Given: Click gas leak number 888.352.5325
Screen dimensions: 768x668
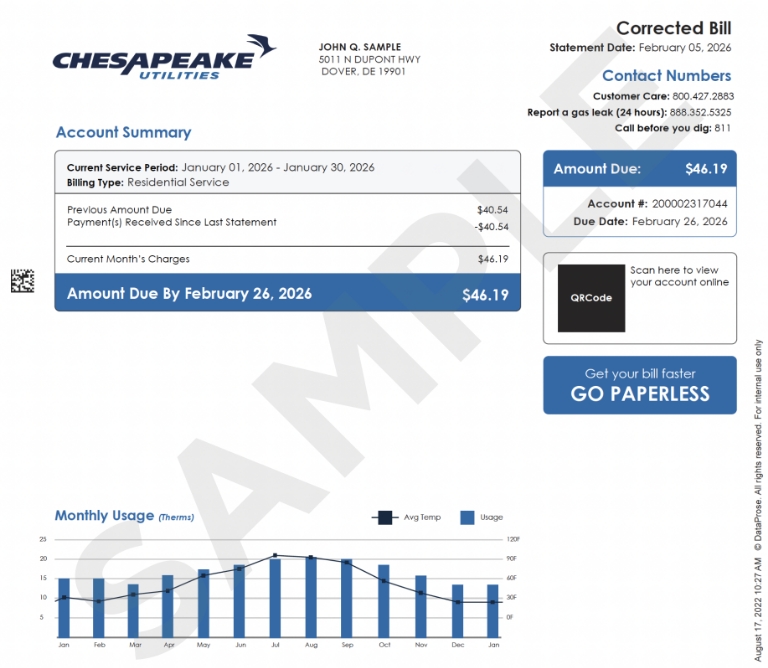Looking at the screenshot, I should point(700,112).
